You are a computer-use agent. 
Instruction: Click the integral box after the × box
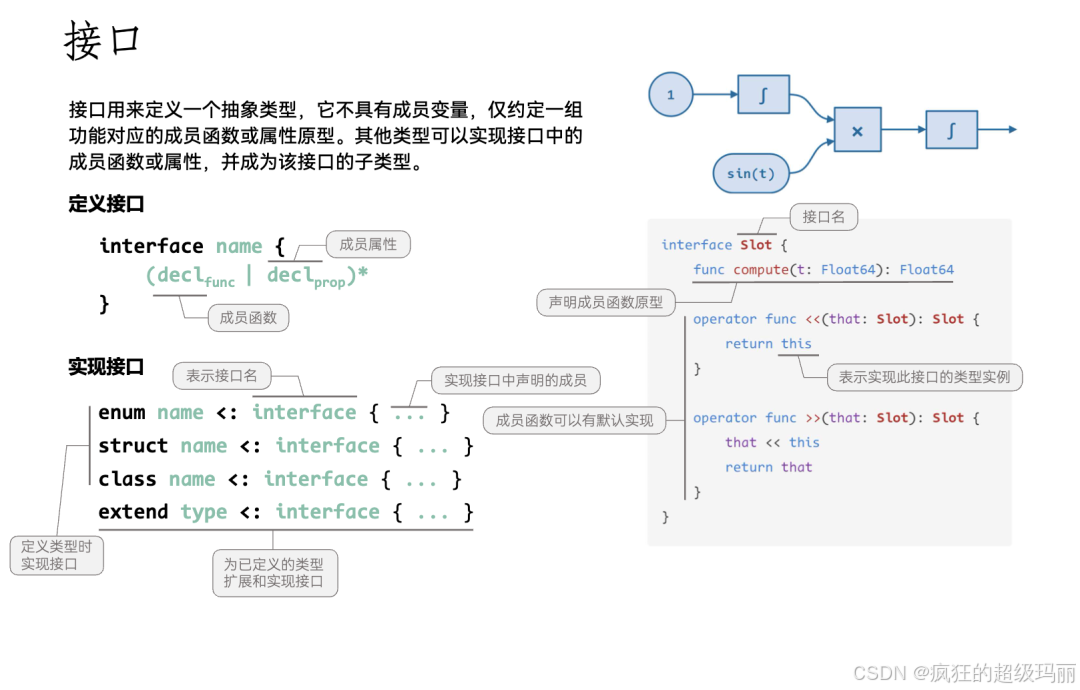point(951,129)
